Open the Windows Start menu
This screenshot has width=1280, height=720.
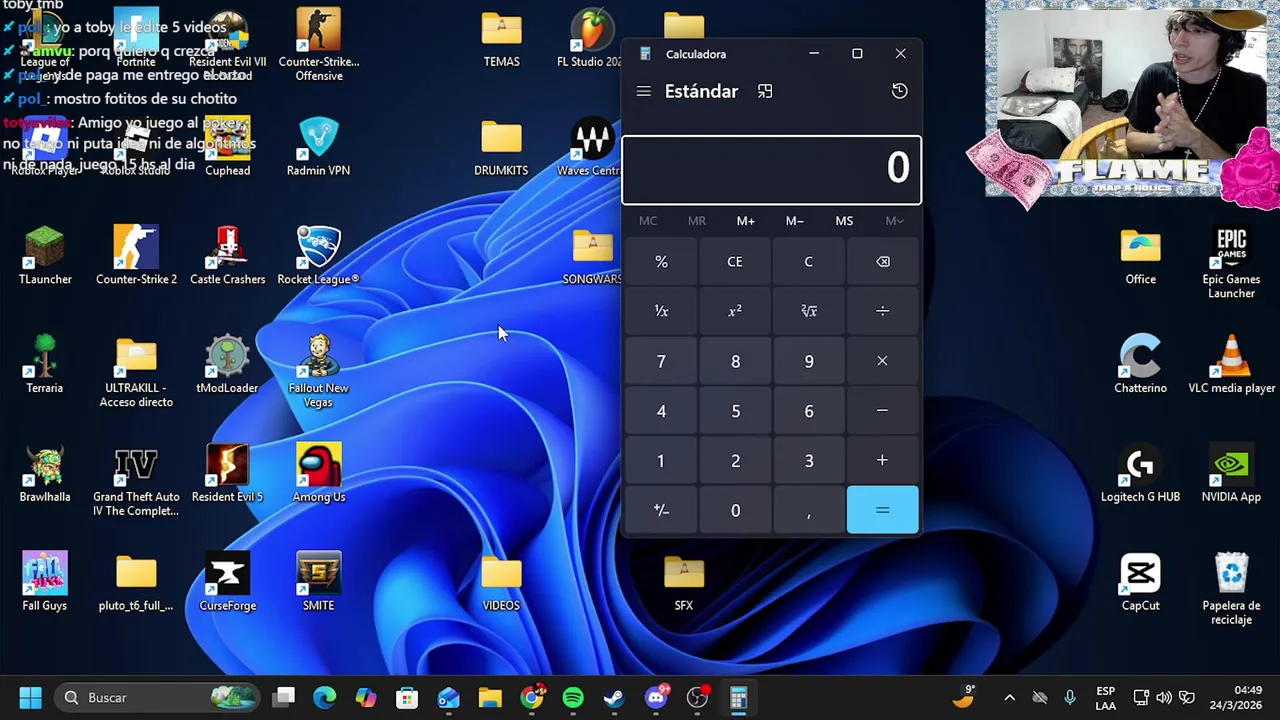(x=30, y=697)
